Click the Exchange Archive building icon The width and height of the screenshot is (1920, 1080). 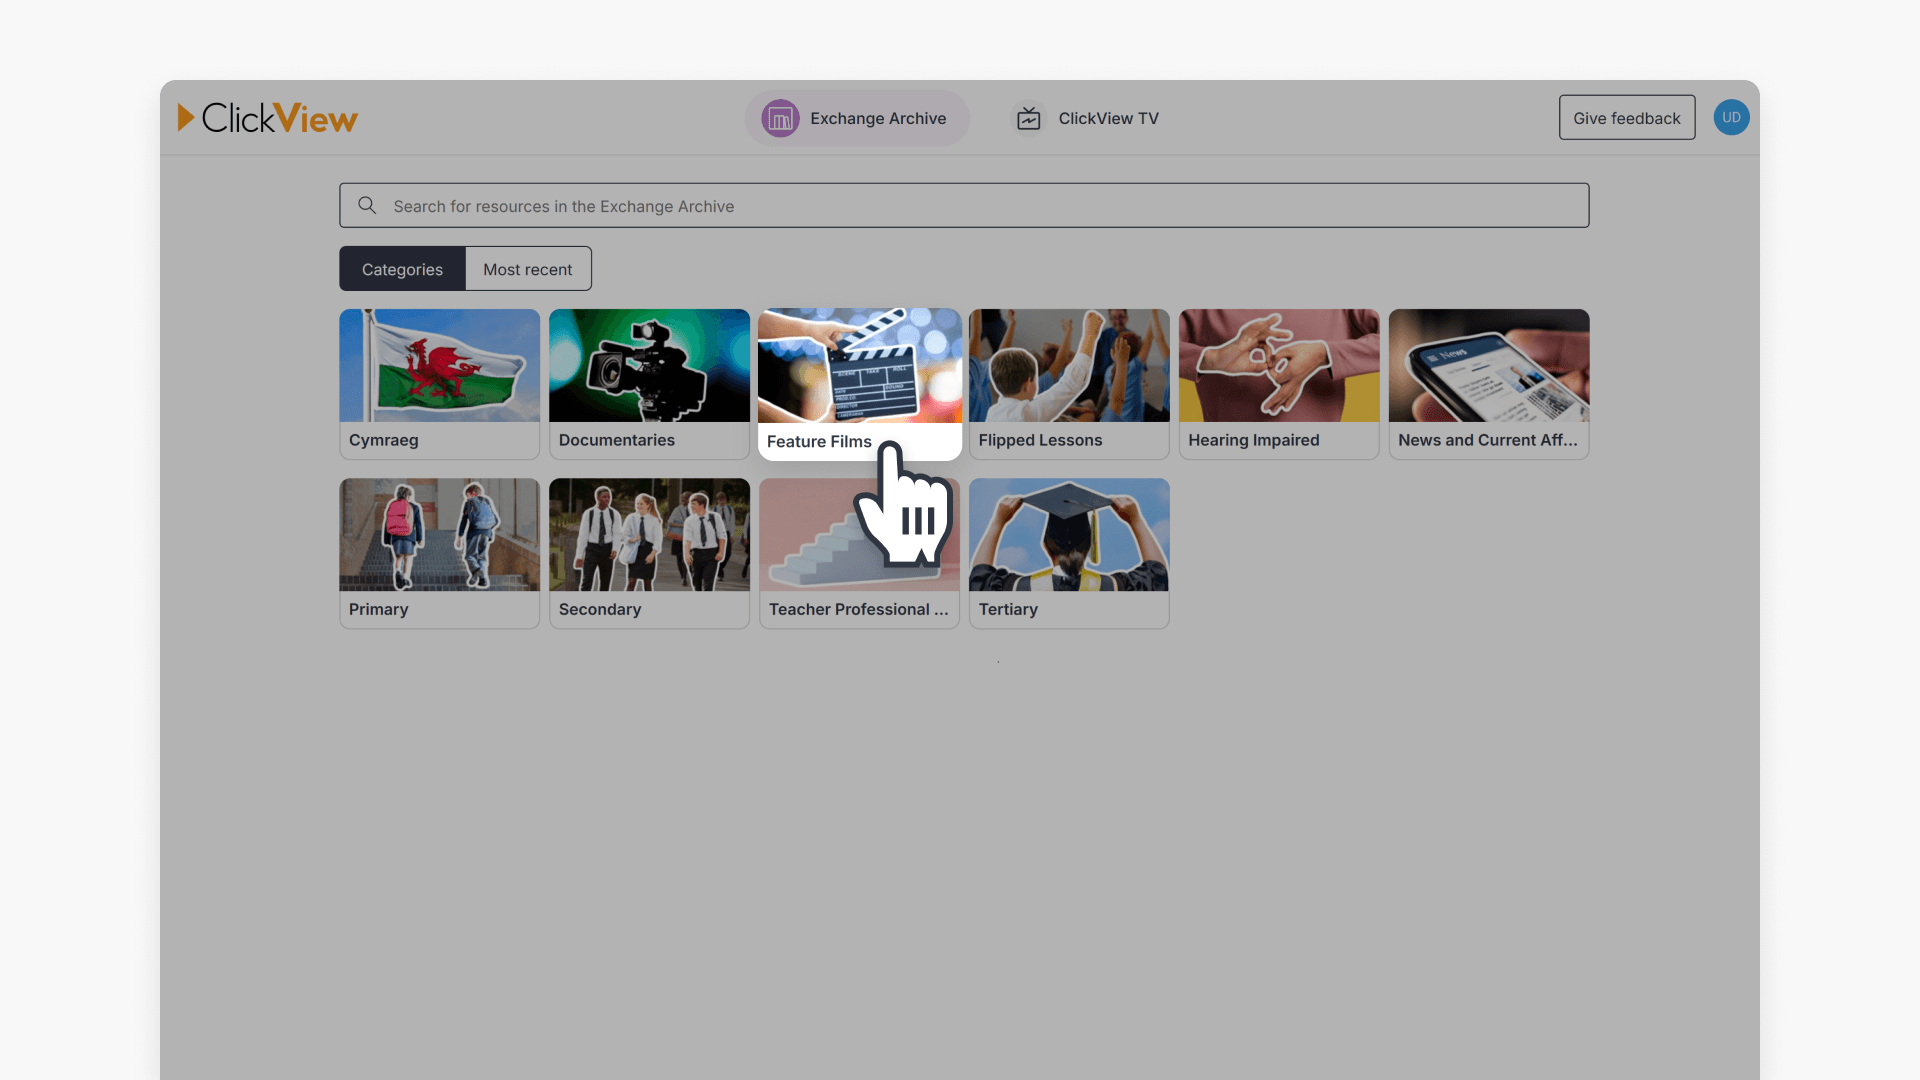[x=779, y=117]
